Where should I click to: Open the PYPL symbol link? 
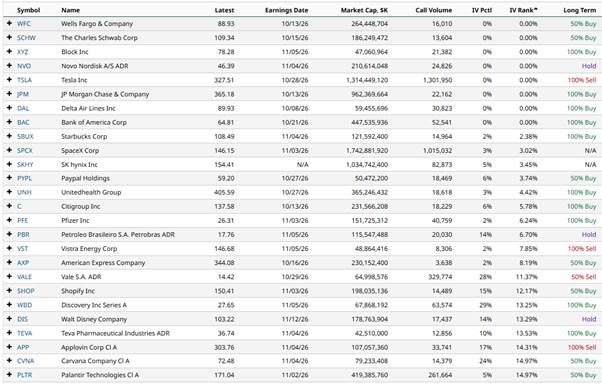point(25,178)
